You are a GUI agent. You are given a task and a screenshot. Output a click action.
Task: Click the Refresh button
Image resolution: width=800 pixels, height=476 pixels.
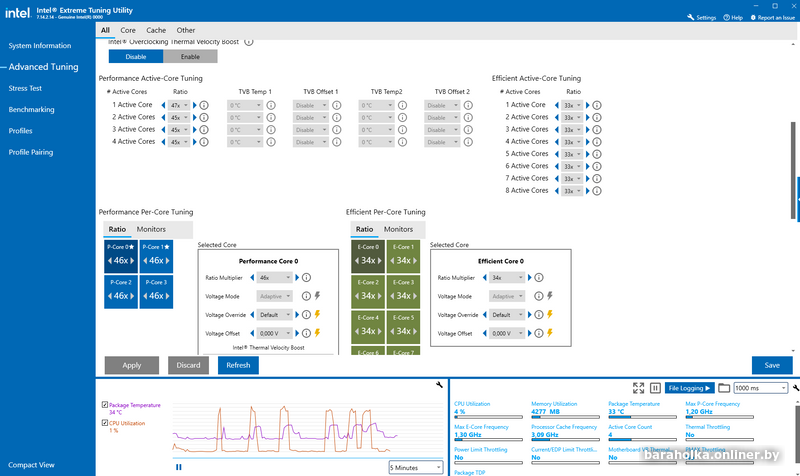[x=238, y=365]
